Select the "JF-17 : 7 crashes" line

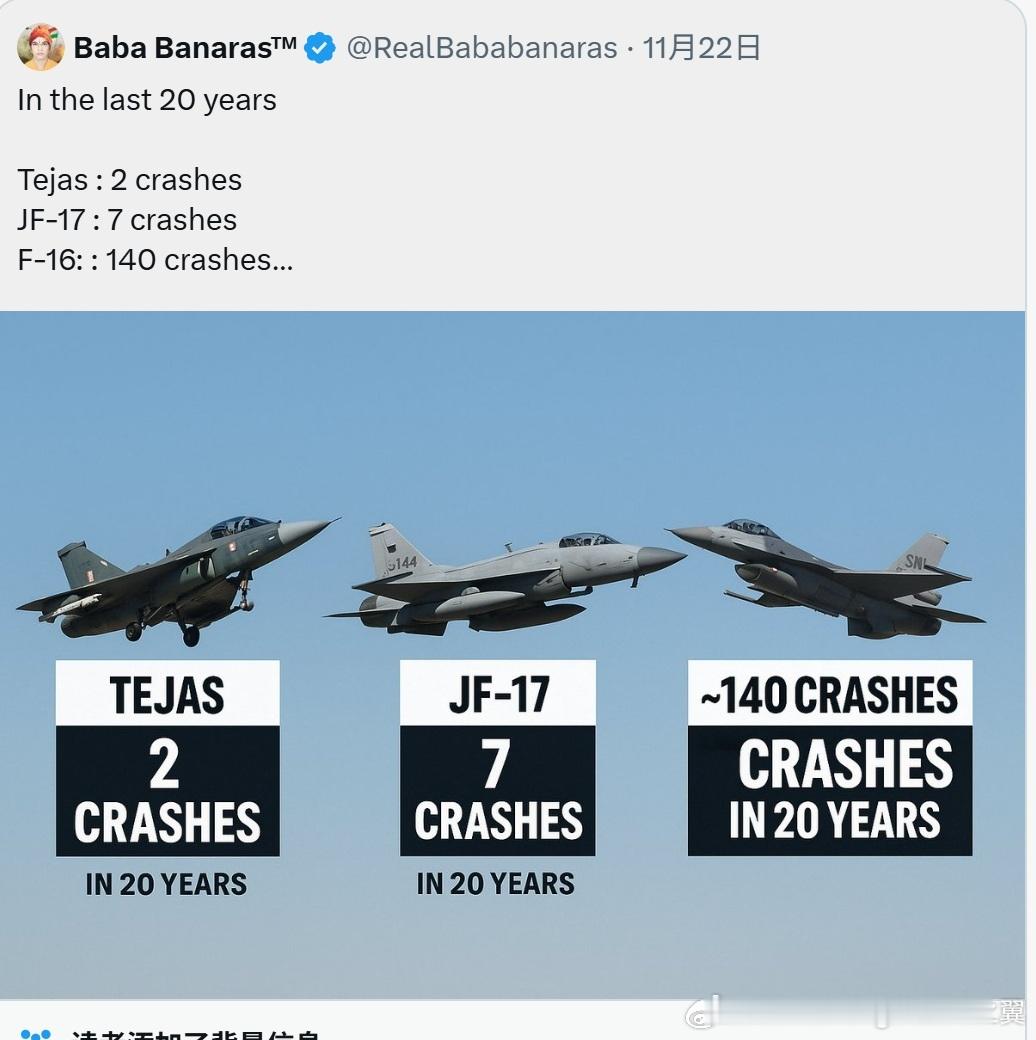[x=127, y=220]
